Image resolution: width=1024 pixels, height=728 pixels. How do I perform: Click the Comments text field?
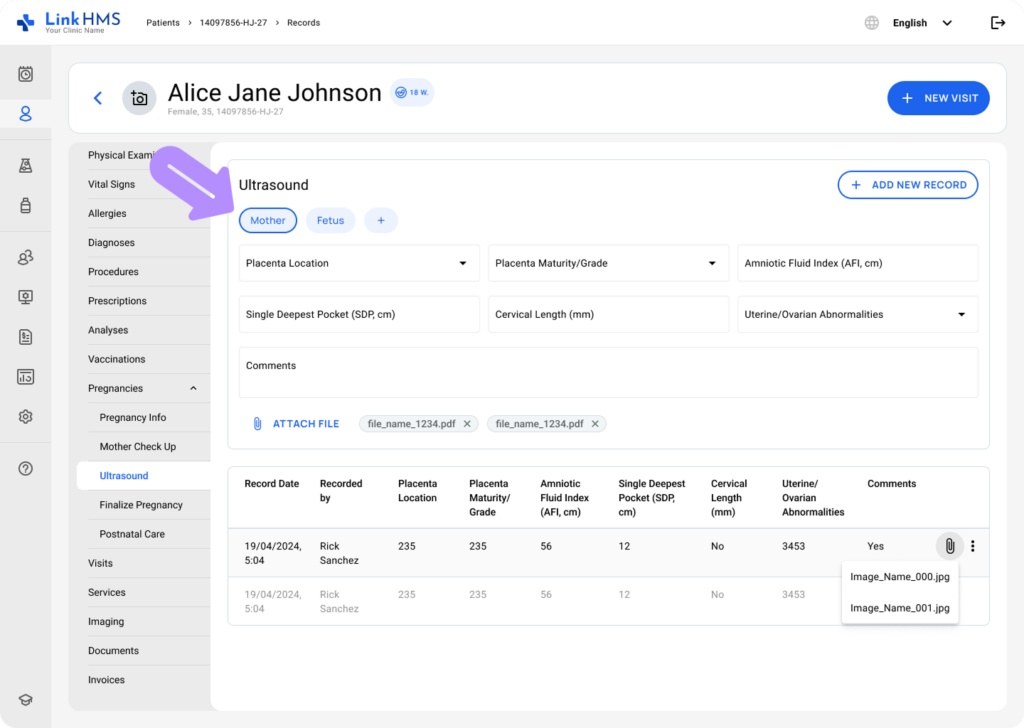tap(608, 373)
